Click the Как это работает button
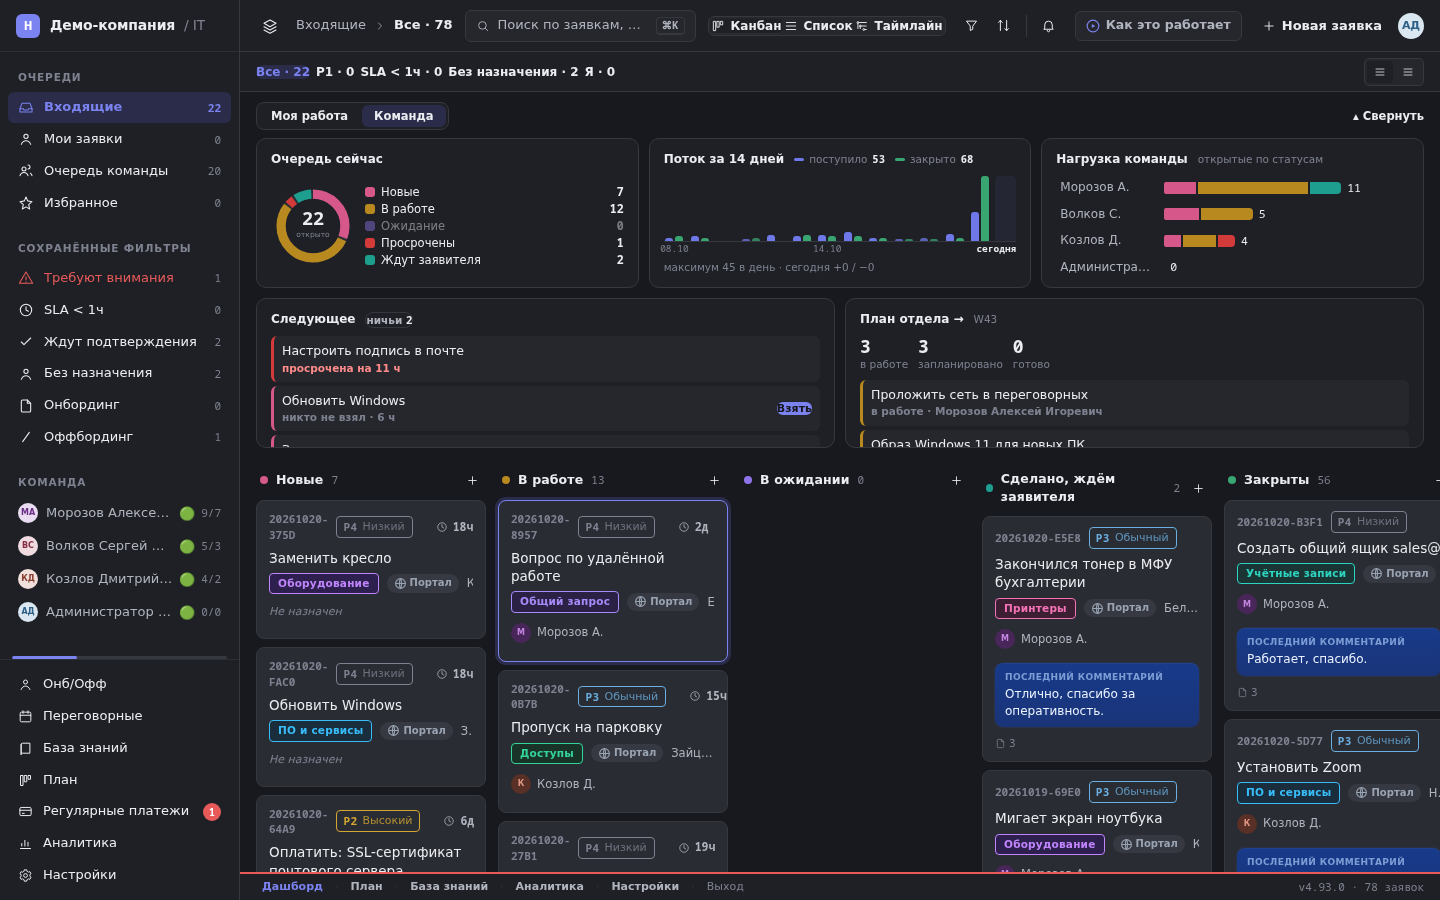Screen dimensions: 1440x900 [x=1158, y=26]
